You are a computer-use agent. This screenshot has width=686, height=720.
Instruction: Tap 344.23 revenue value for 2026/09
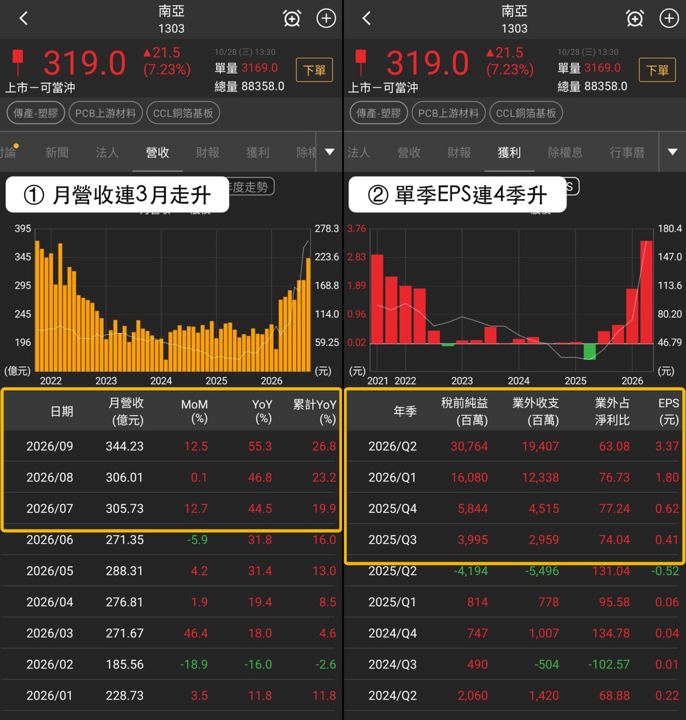tap(124, 446)
